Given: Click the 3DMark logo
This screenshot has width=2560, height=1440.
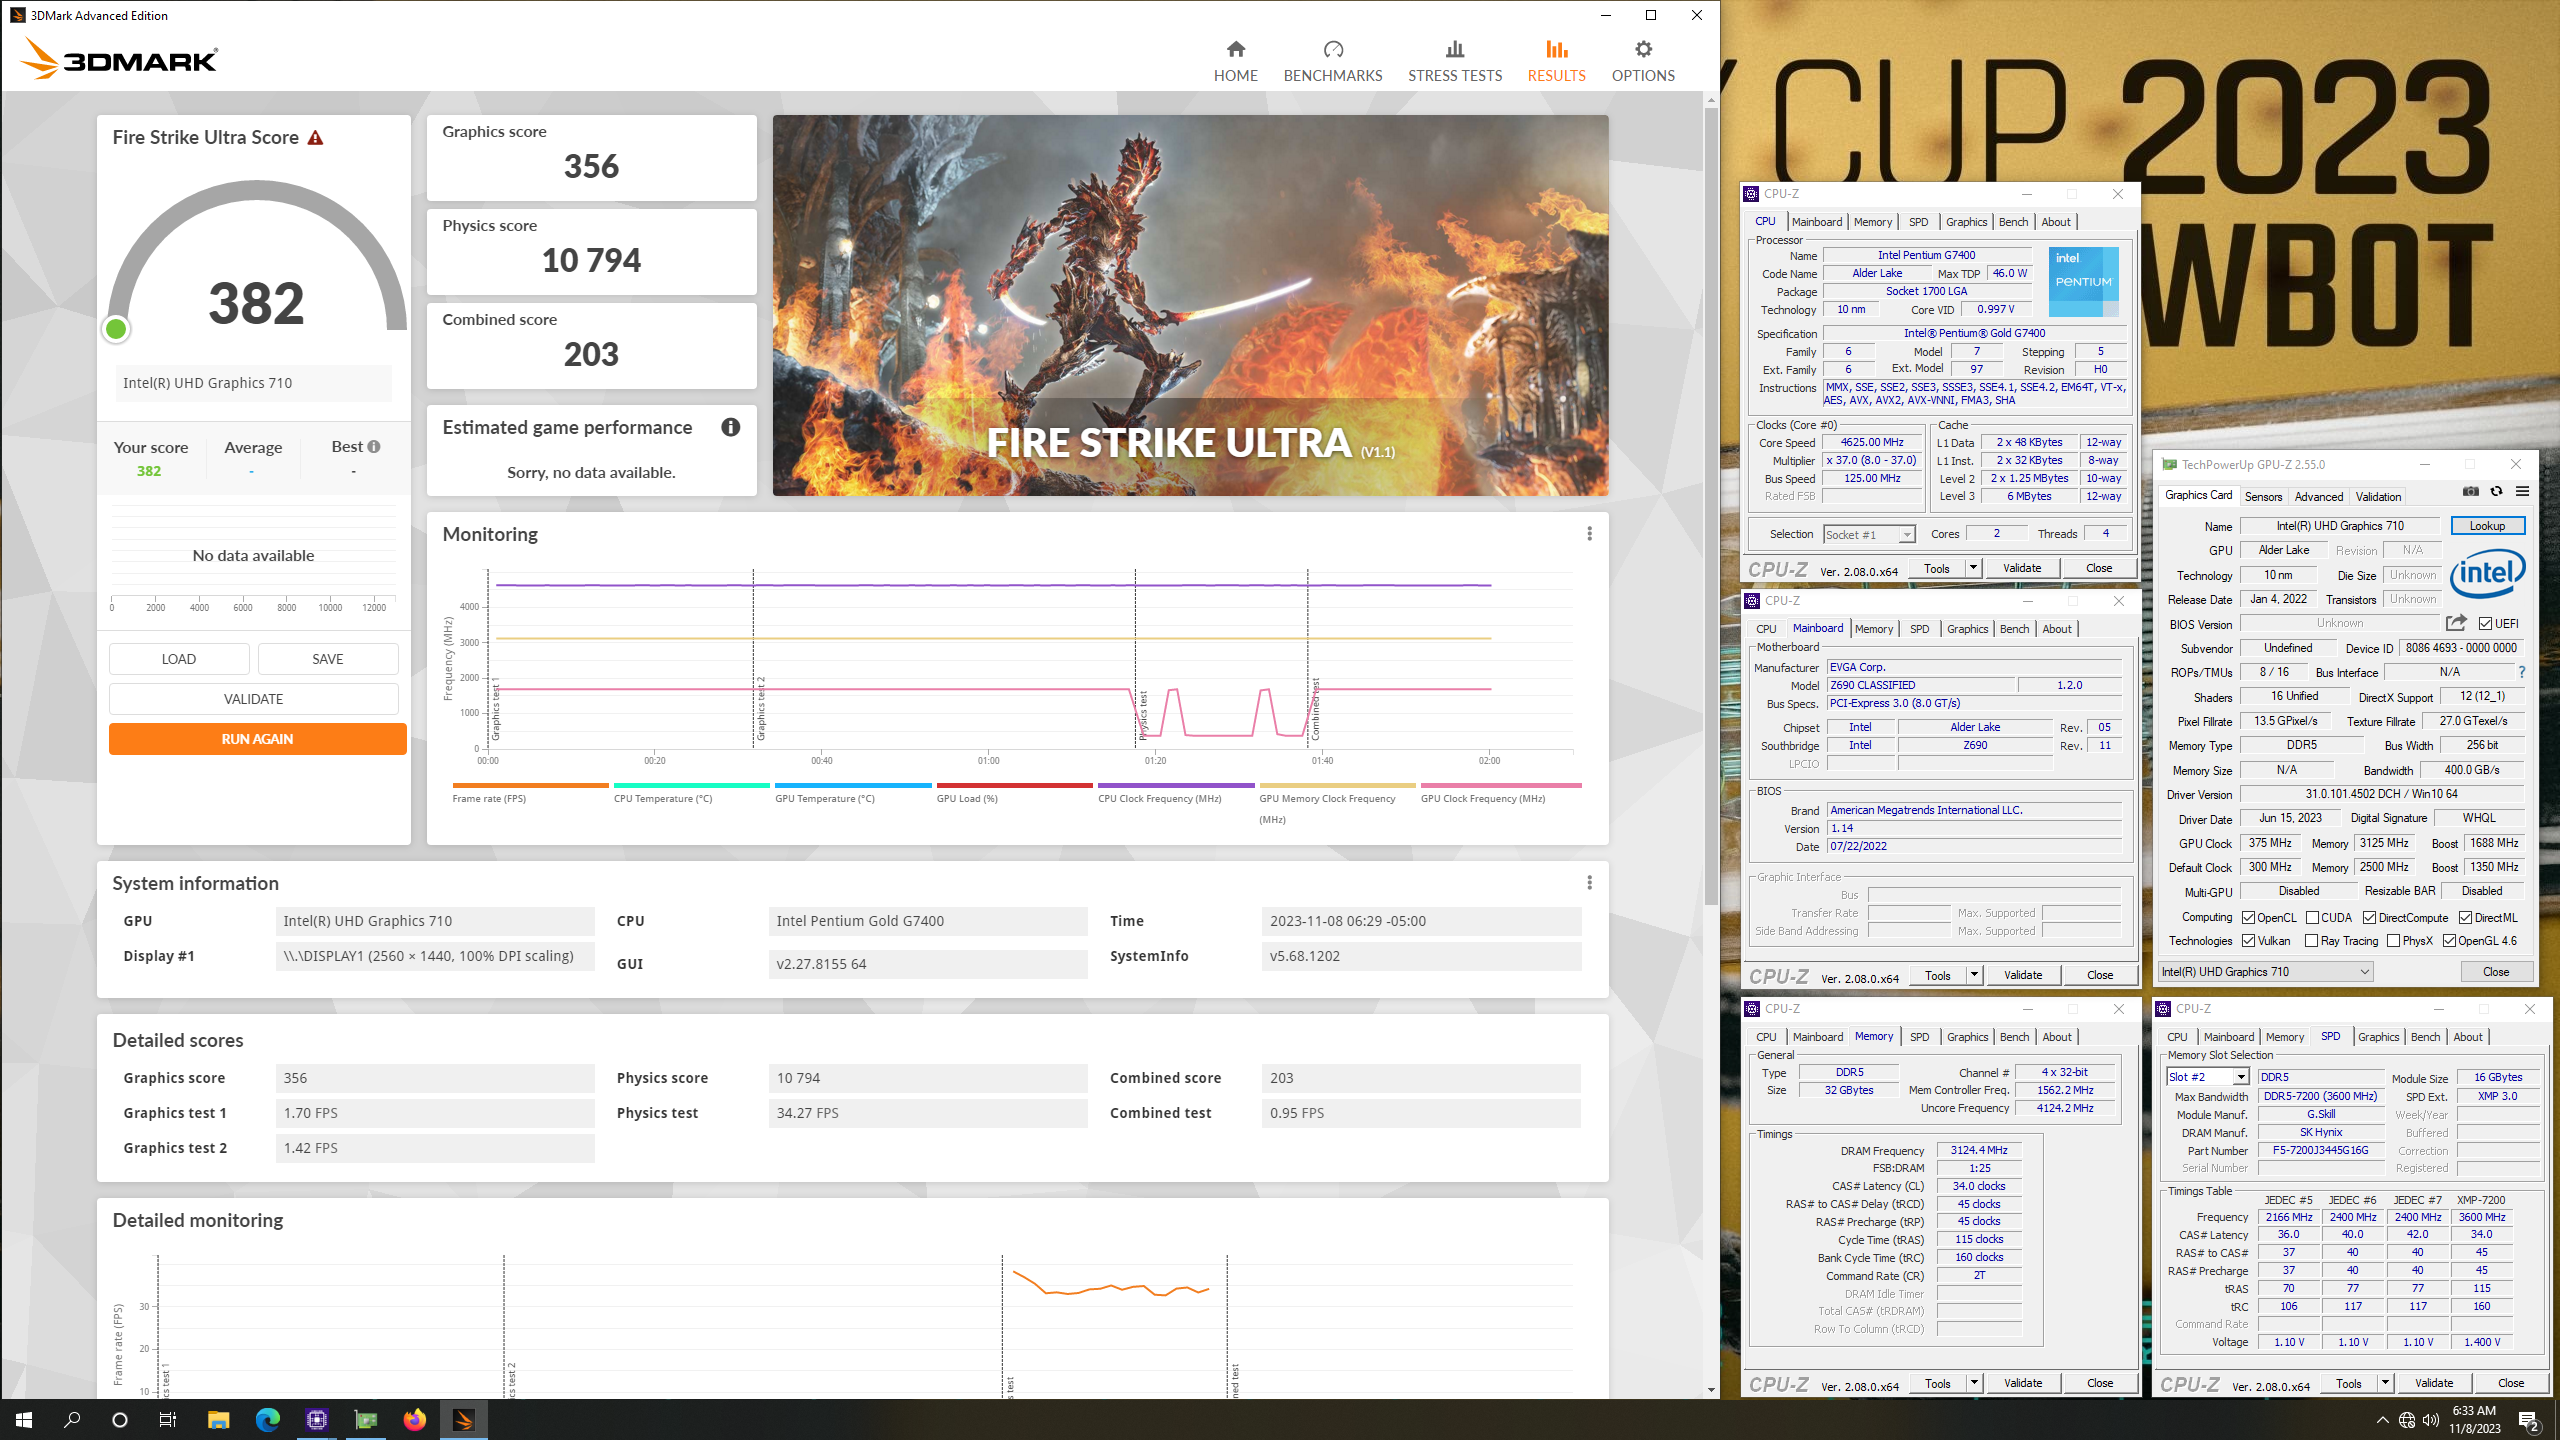Looking at the screenshot, I should coord(118,59).
